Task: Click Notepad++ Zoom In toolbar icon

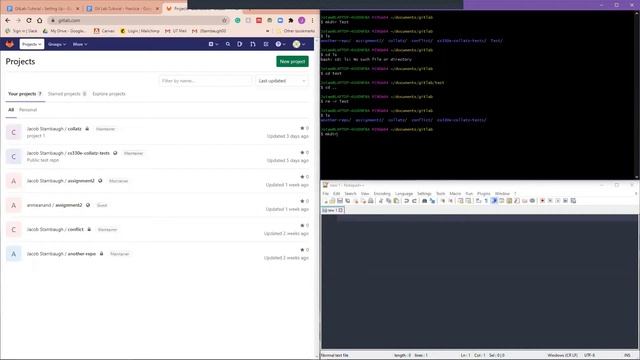Action: click(x=442, y=201)
